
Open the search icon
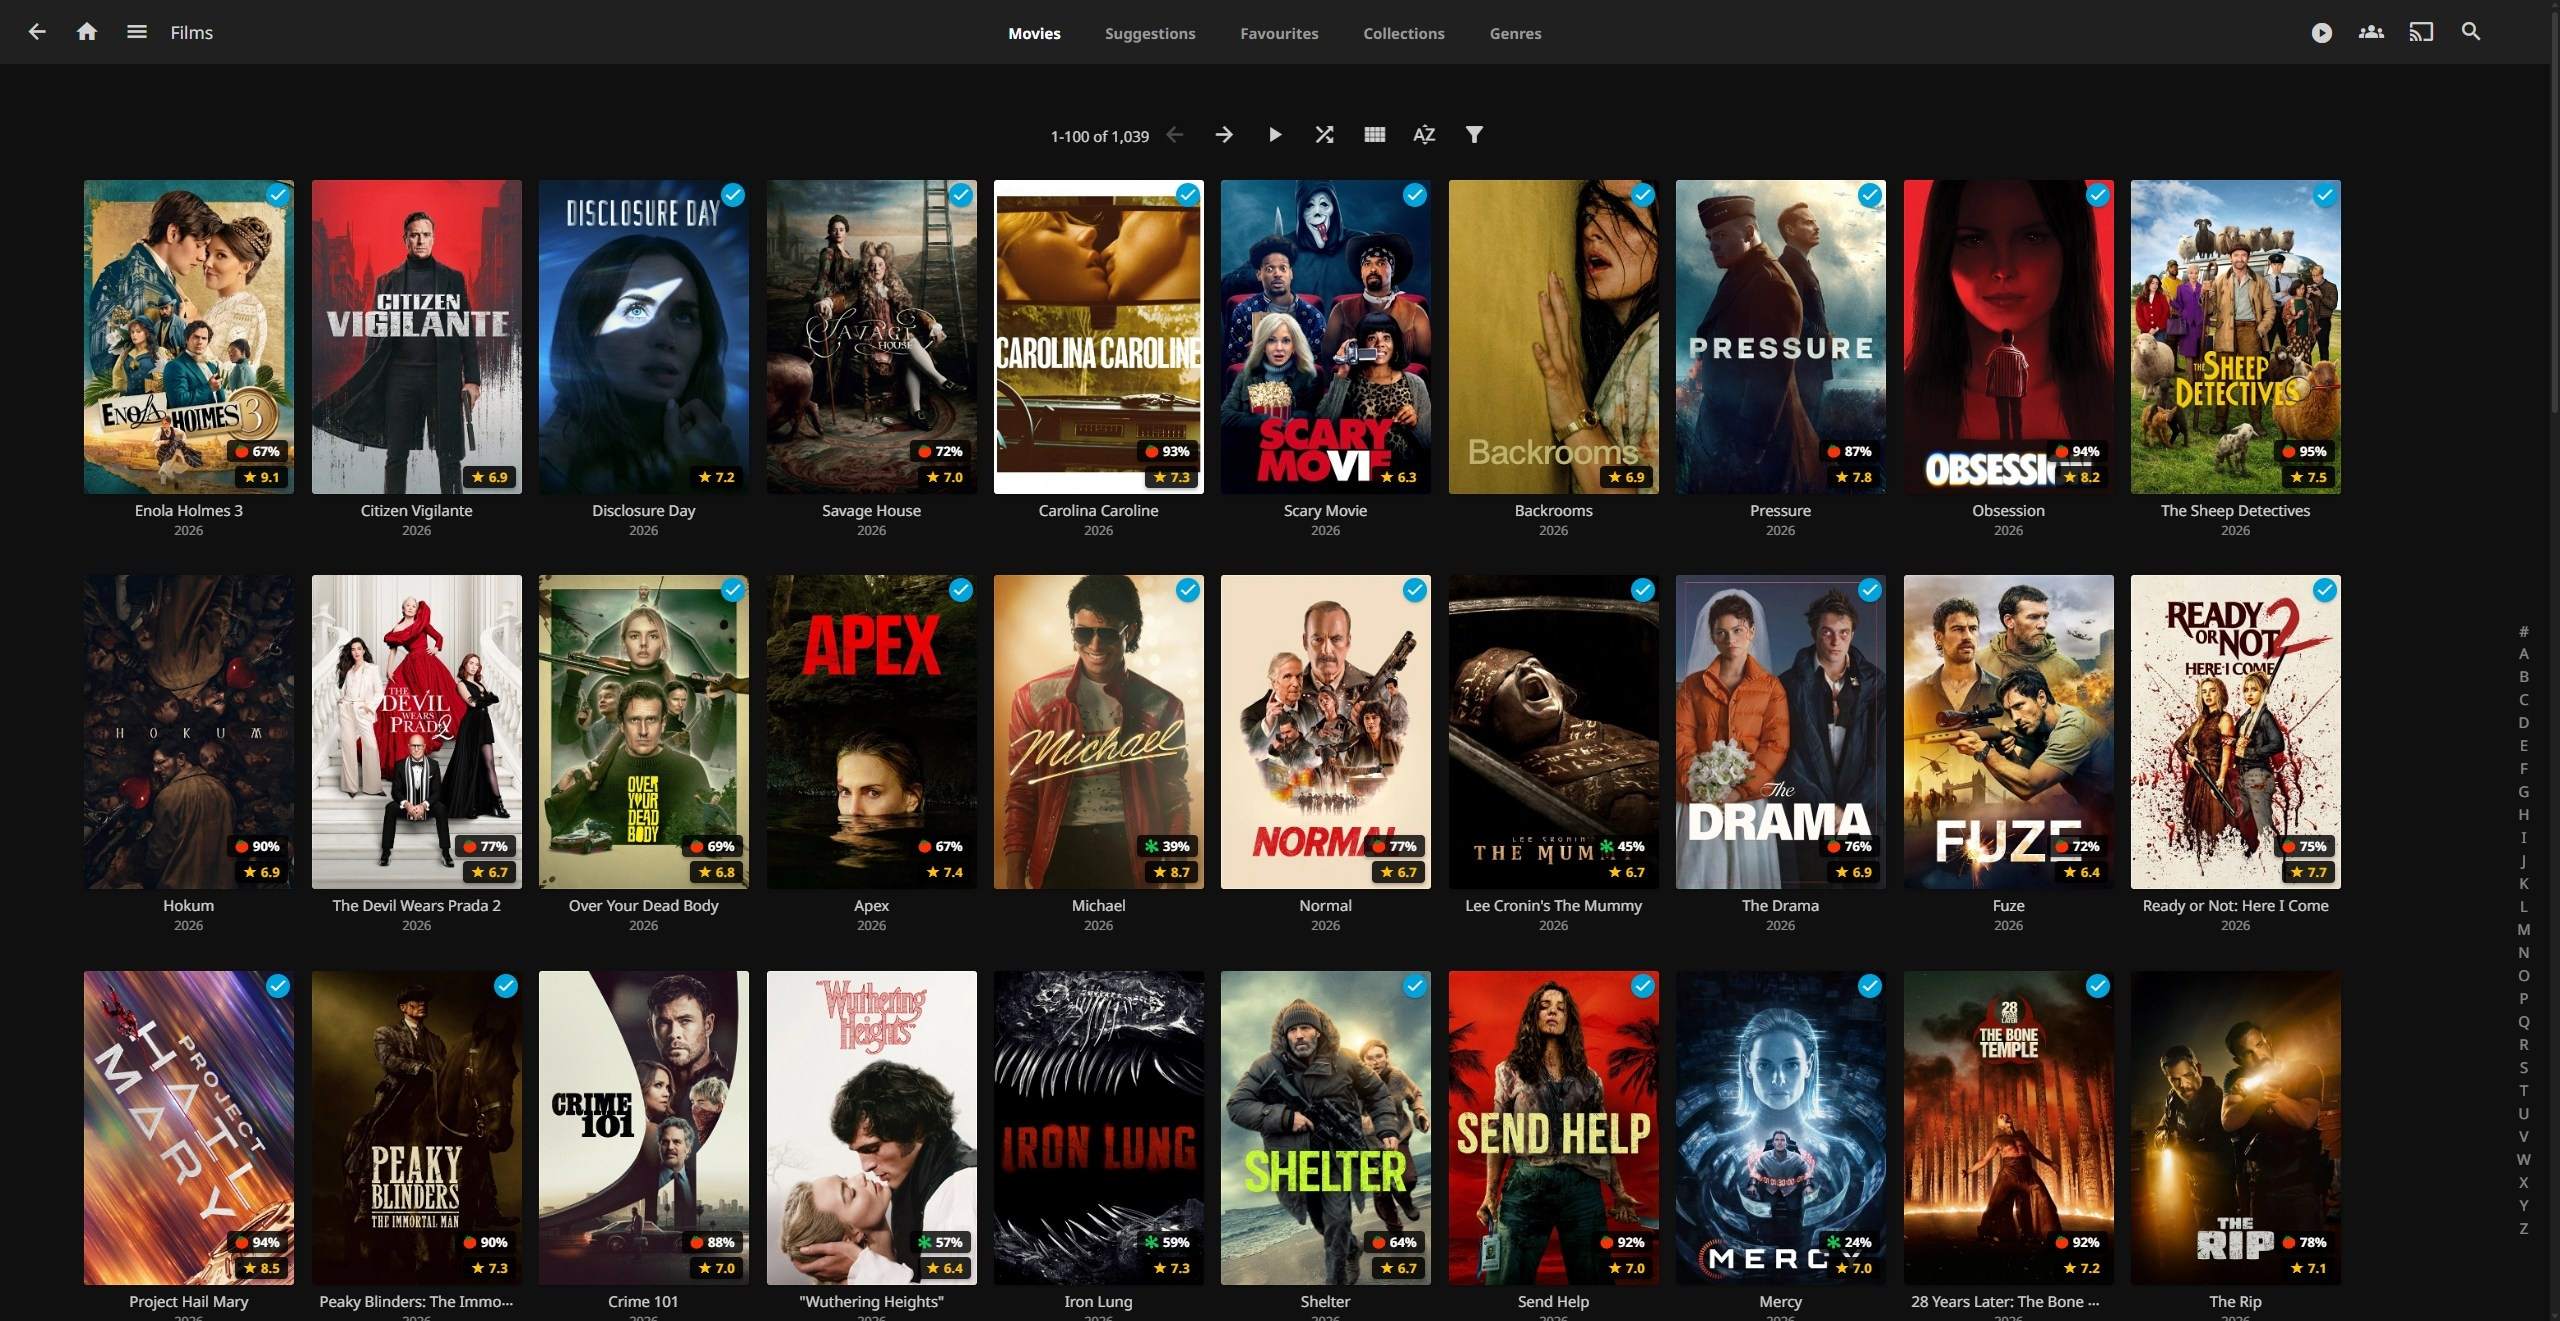pyautogui.click(x=2471, y=33)
